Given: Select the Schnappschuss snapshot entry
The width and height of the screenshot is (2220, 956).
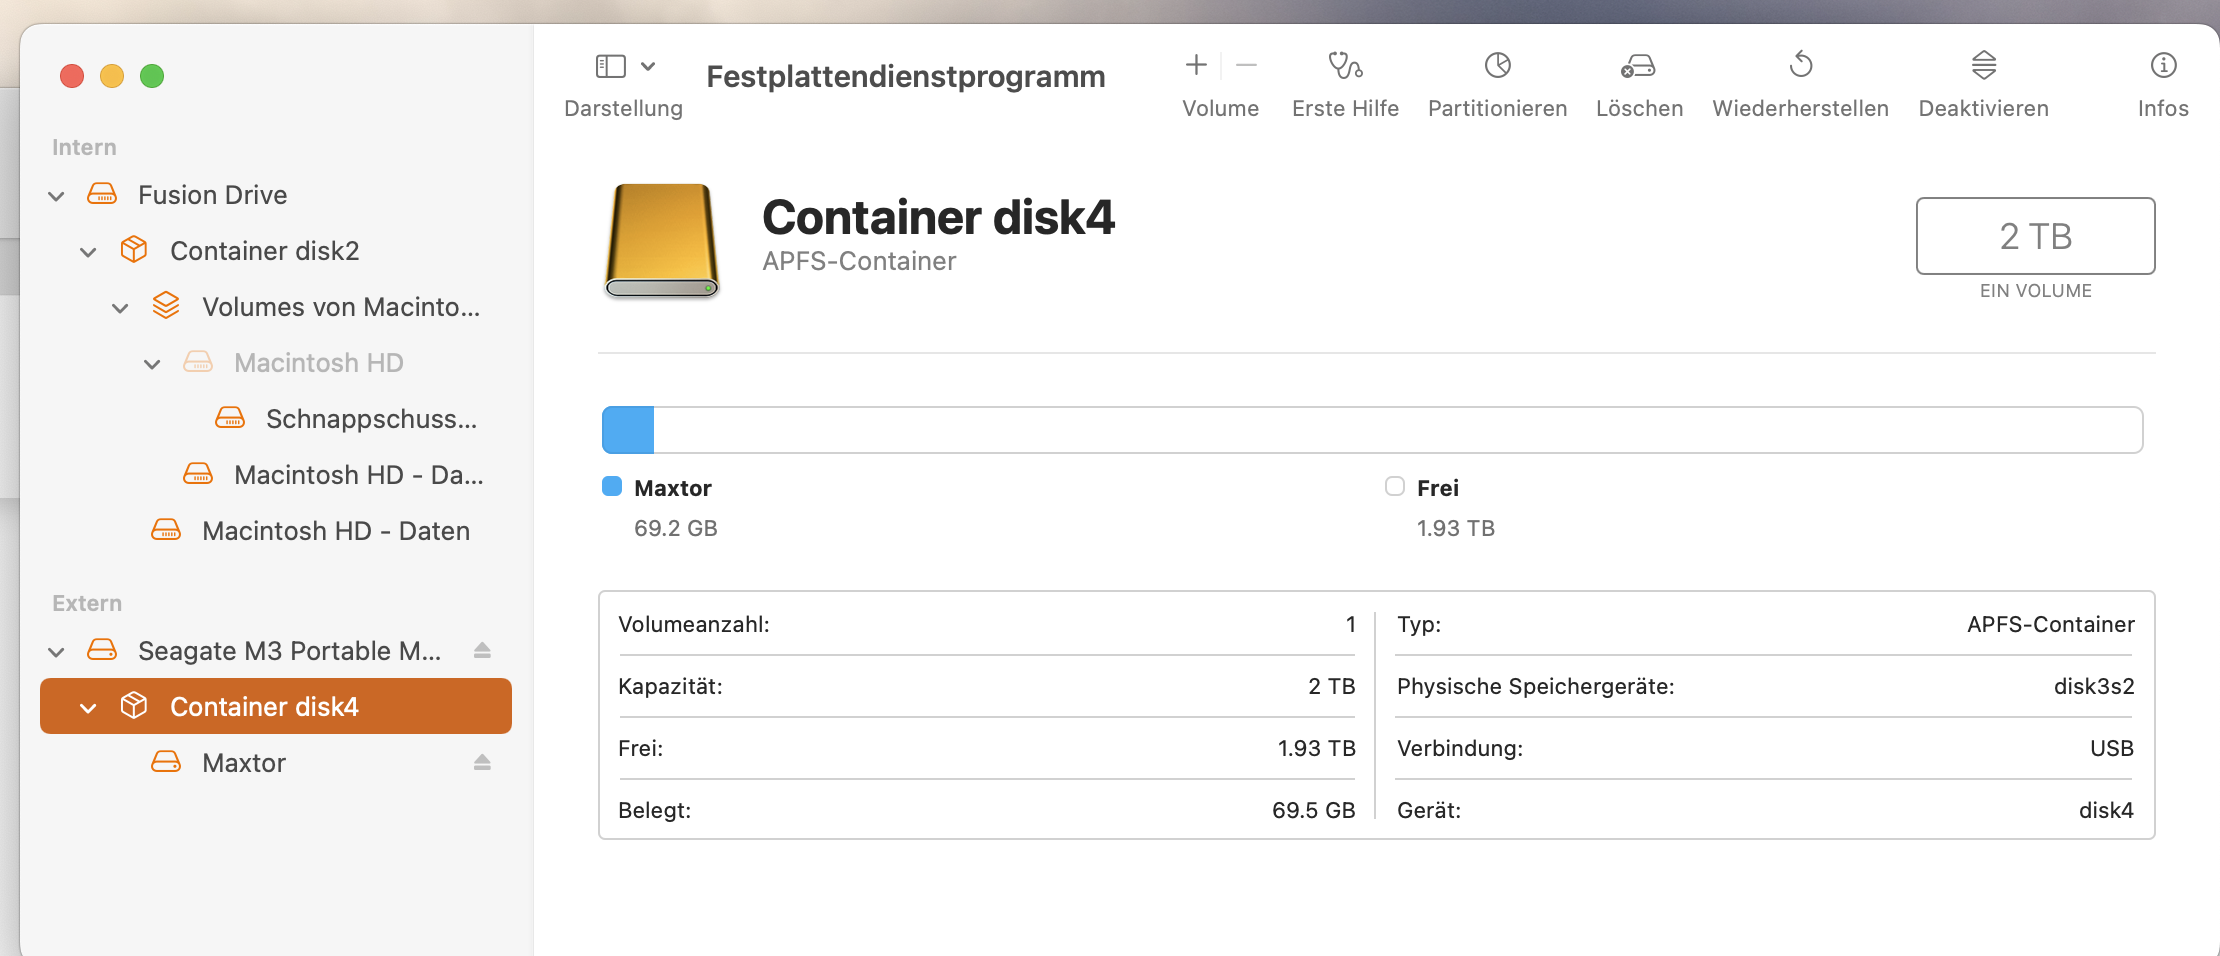Looking at the screenshot, I should pyautogui.click(x=371, y=419).
